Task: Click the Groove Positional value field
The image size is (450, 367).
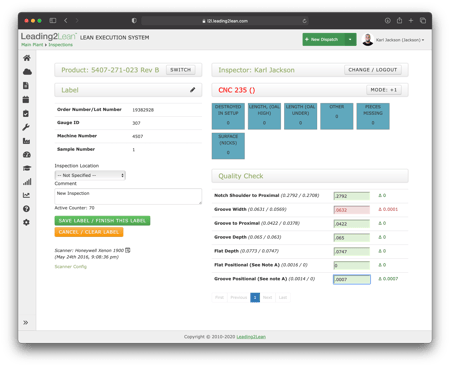Action: pos(352,279)
